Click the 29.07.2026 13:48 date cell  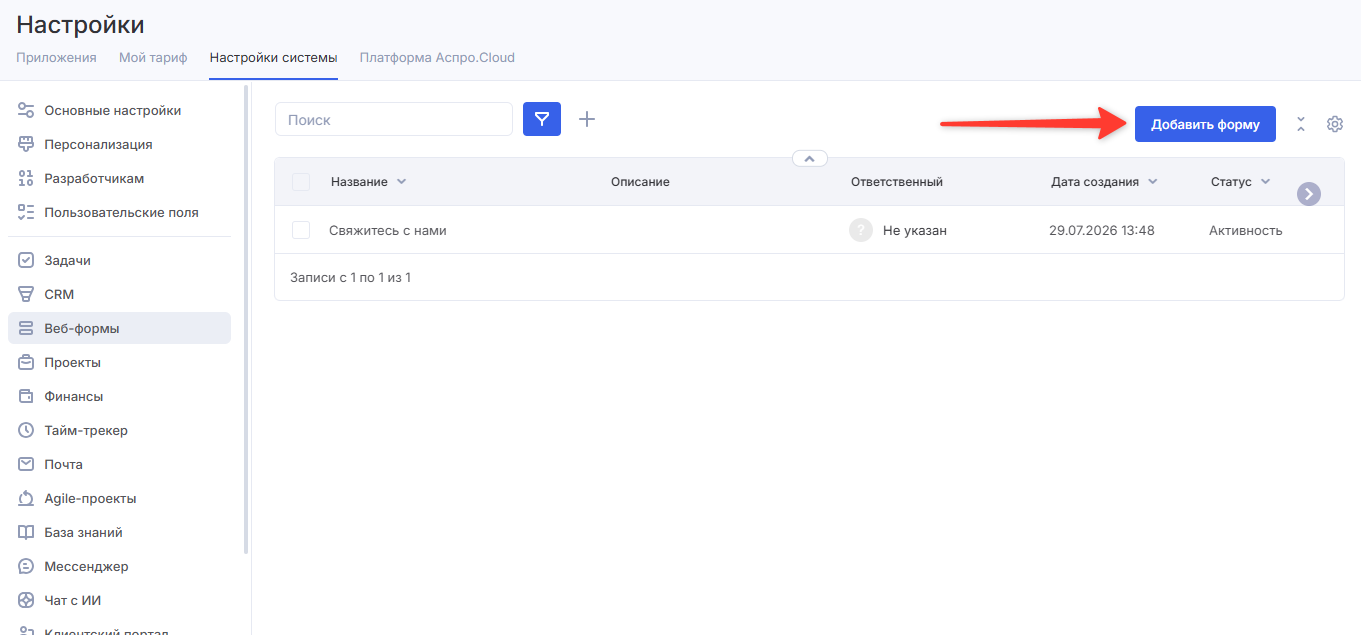point(1102,230)
